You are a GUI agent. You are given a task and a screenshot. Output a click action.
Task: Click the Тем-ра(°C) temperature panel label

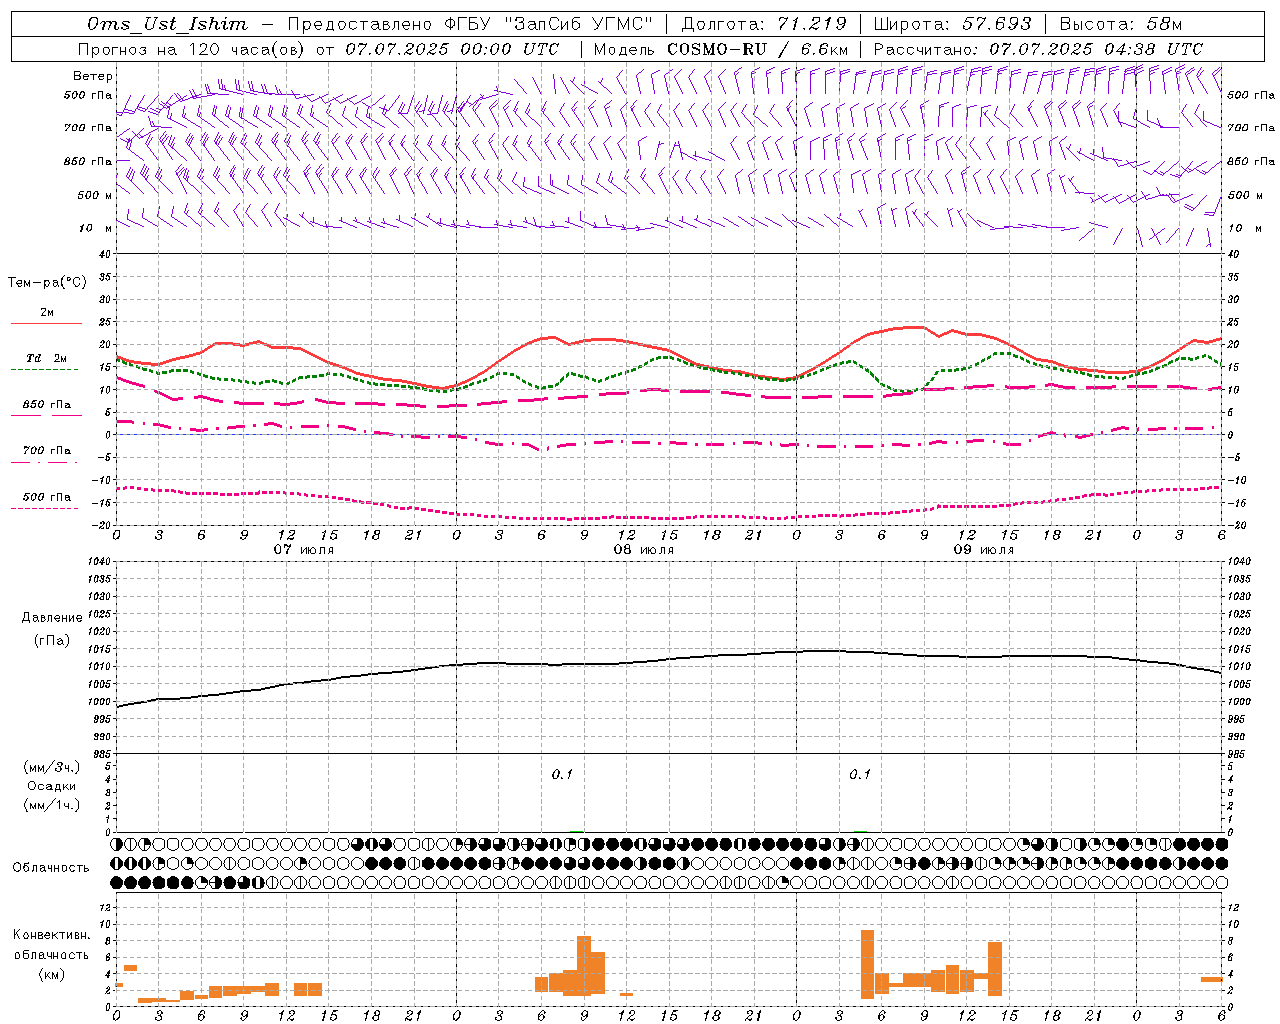(x=47, y=283)
